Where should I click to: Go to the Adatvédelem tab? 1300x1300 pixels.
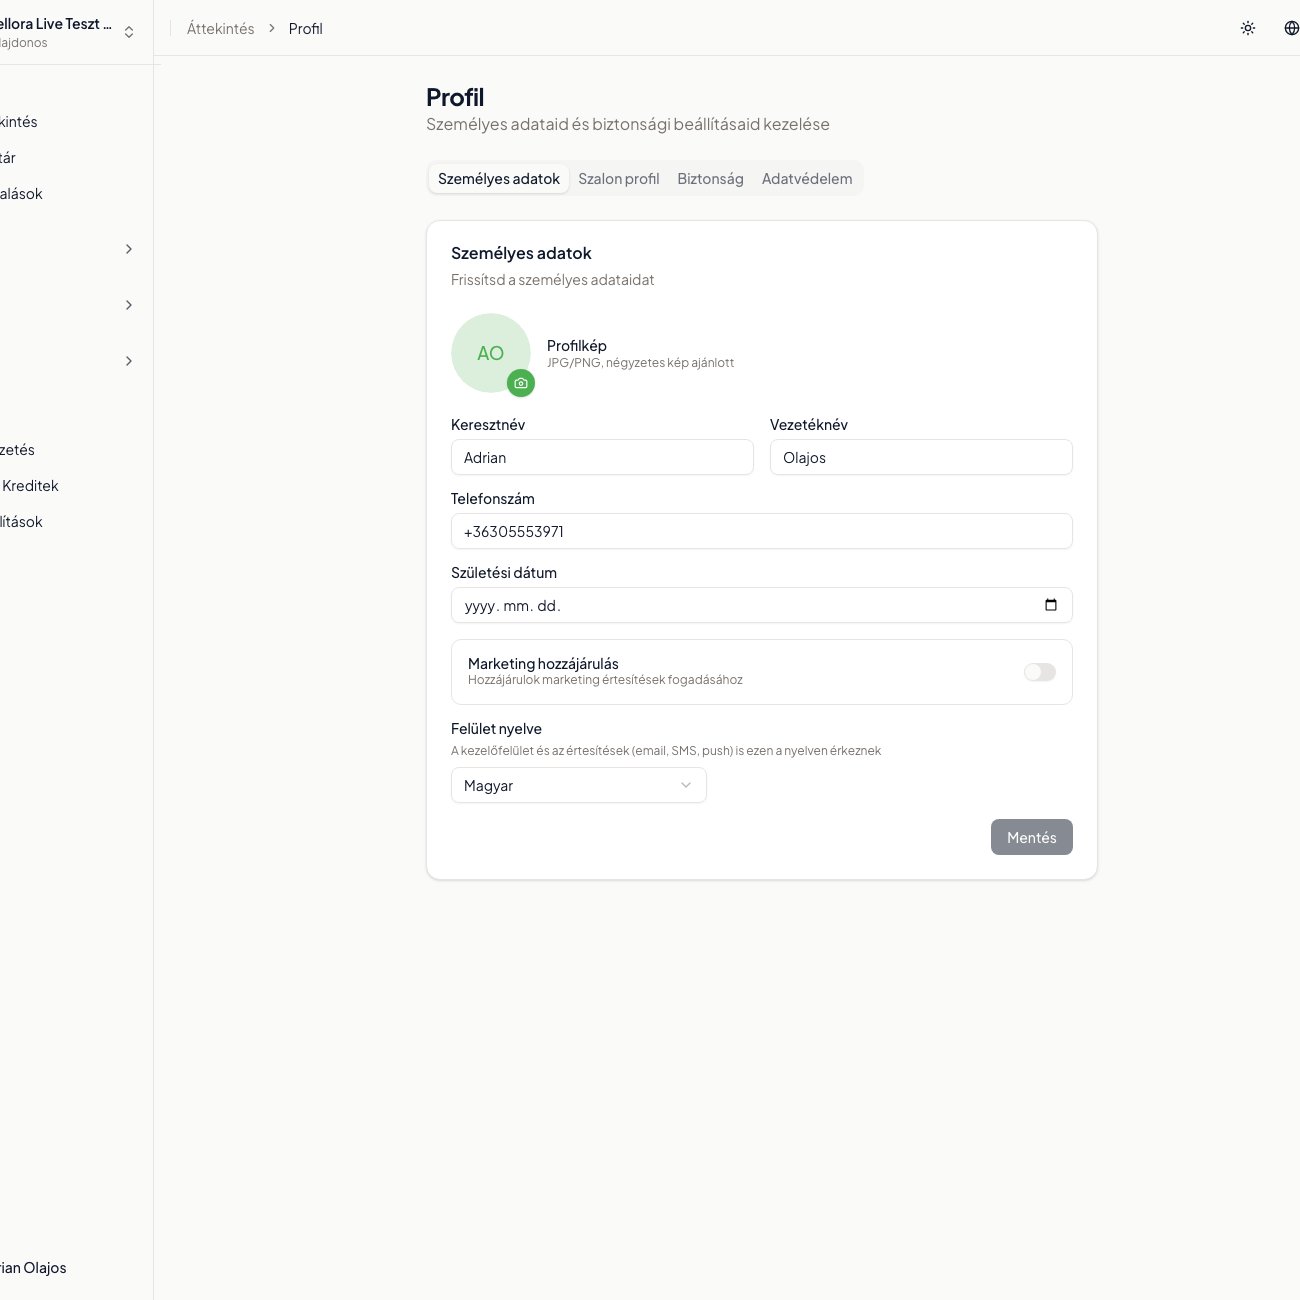click(806, 179)
